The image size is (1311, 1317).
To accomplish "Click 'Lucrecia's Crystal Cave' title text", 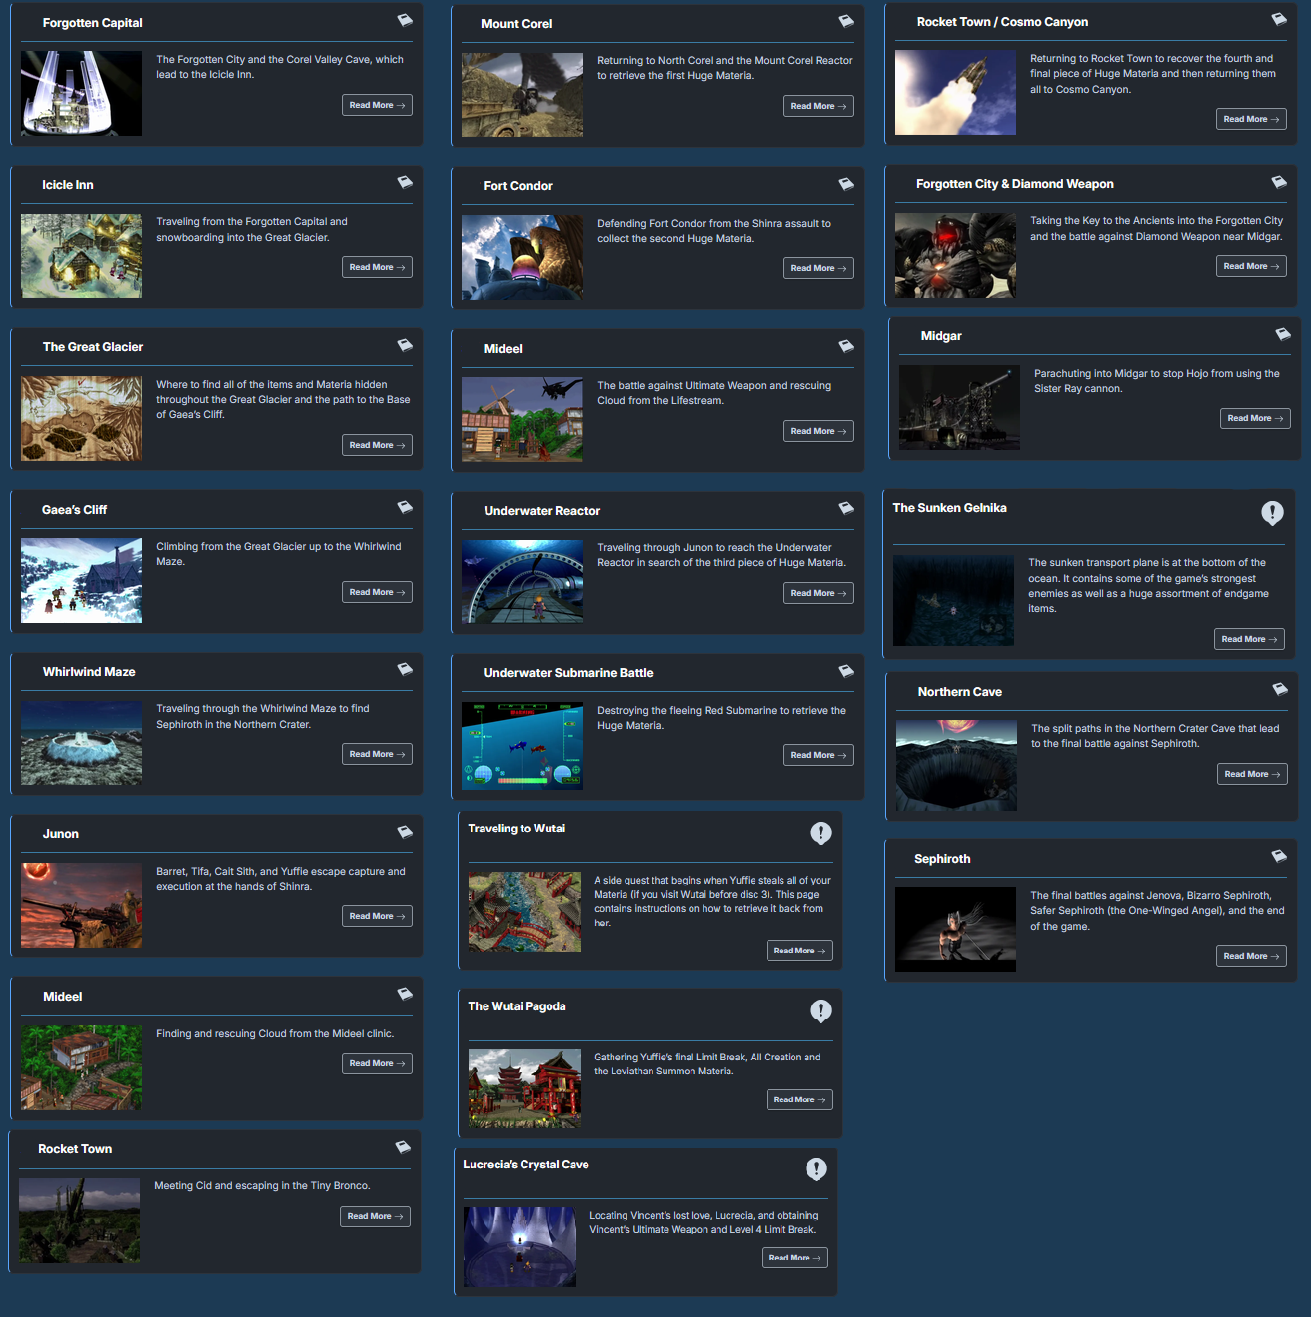I will coord(526,1164).
